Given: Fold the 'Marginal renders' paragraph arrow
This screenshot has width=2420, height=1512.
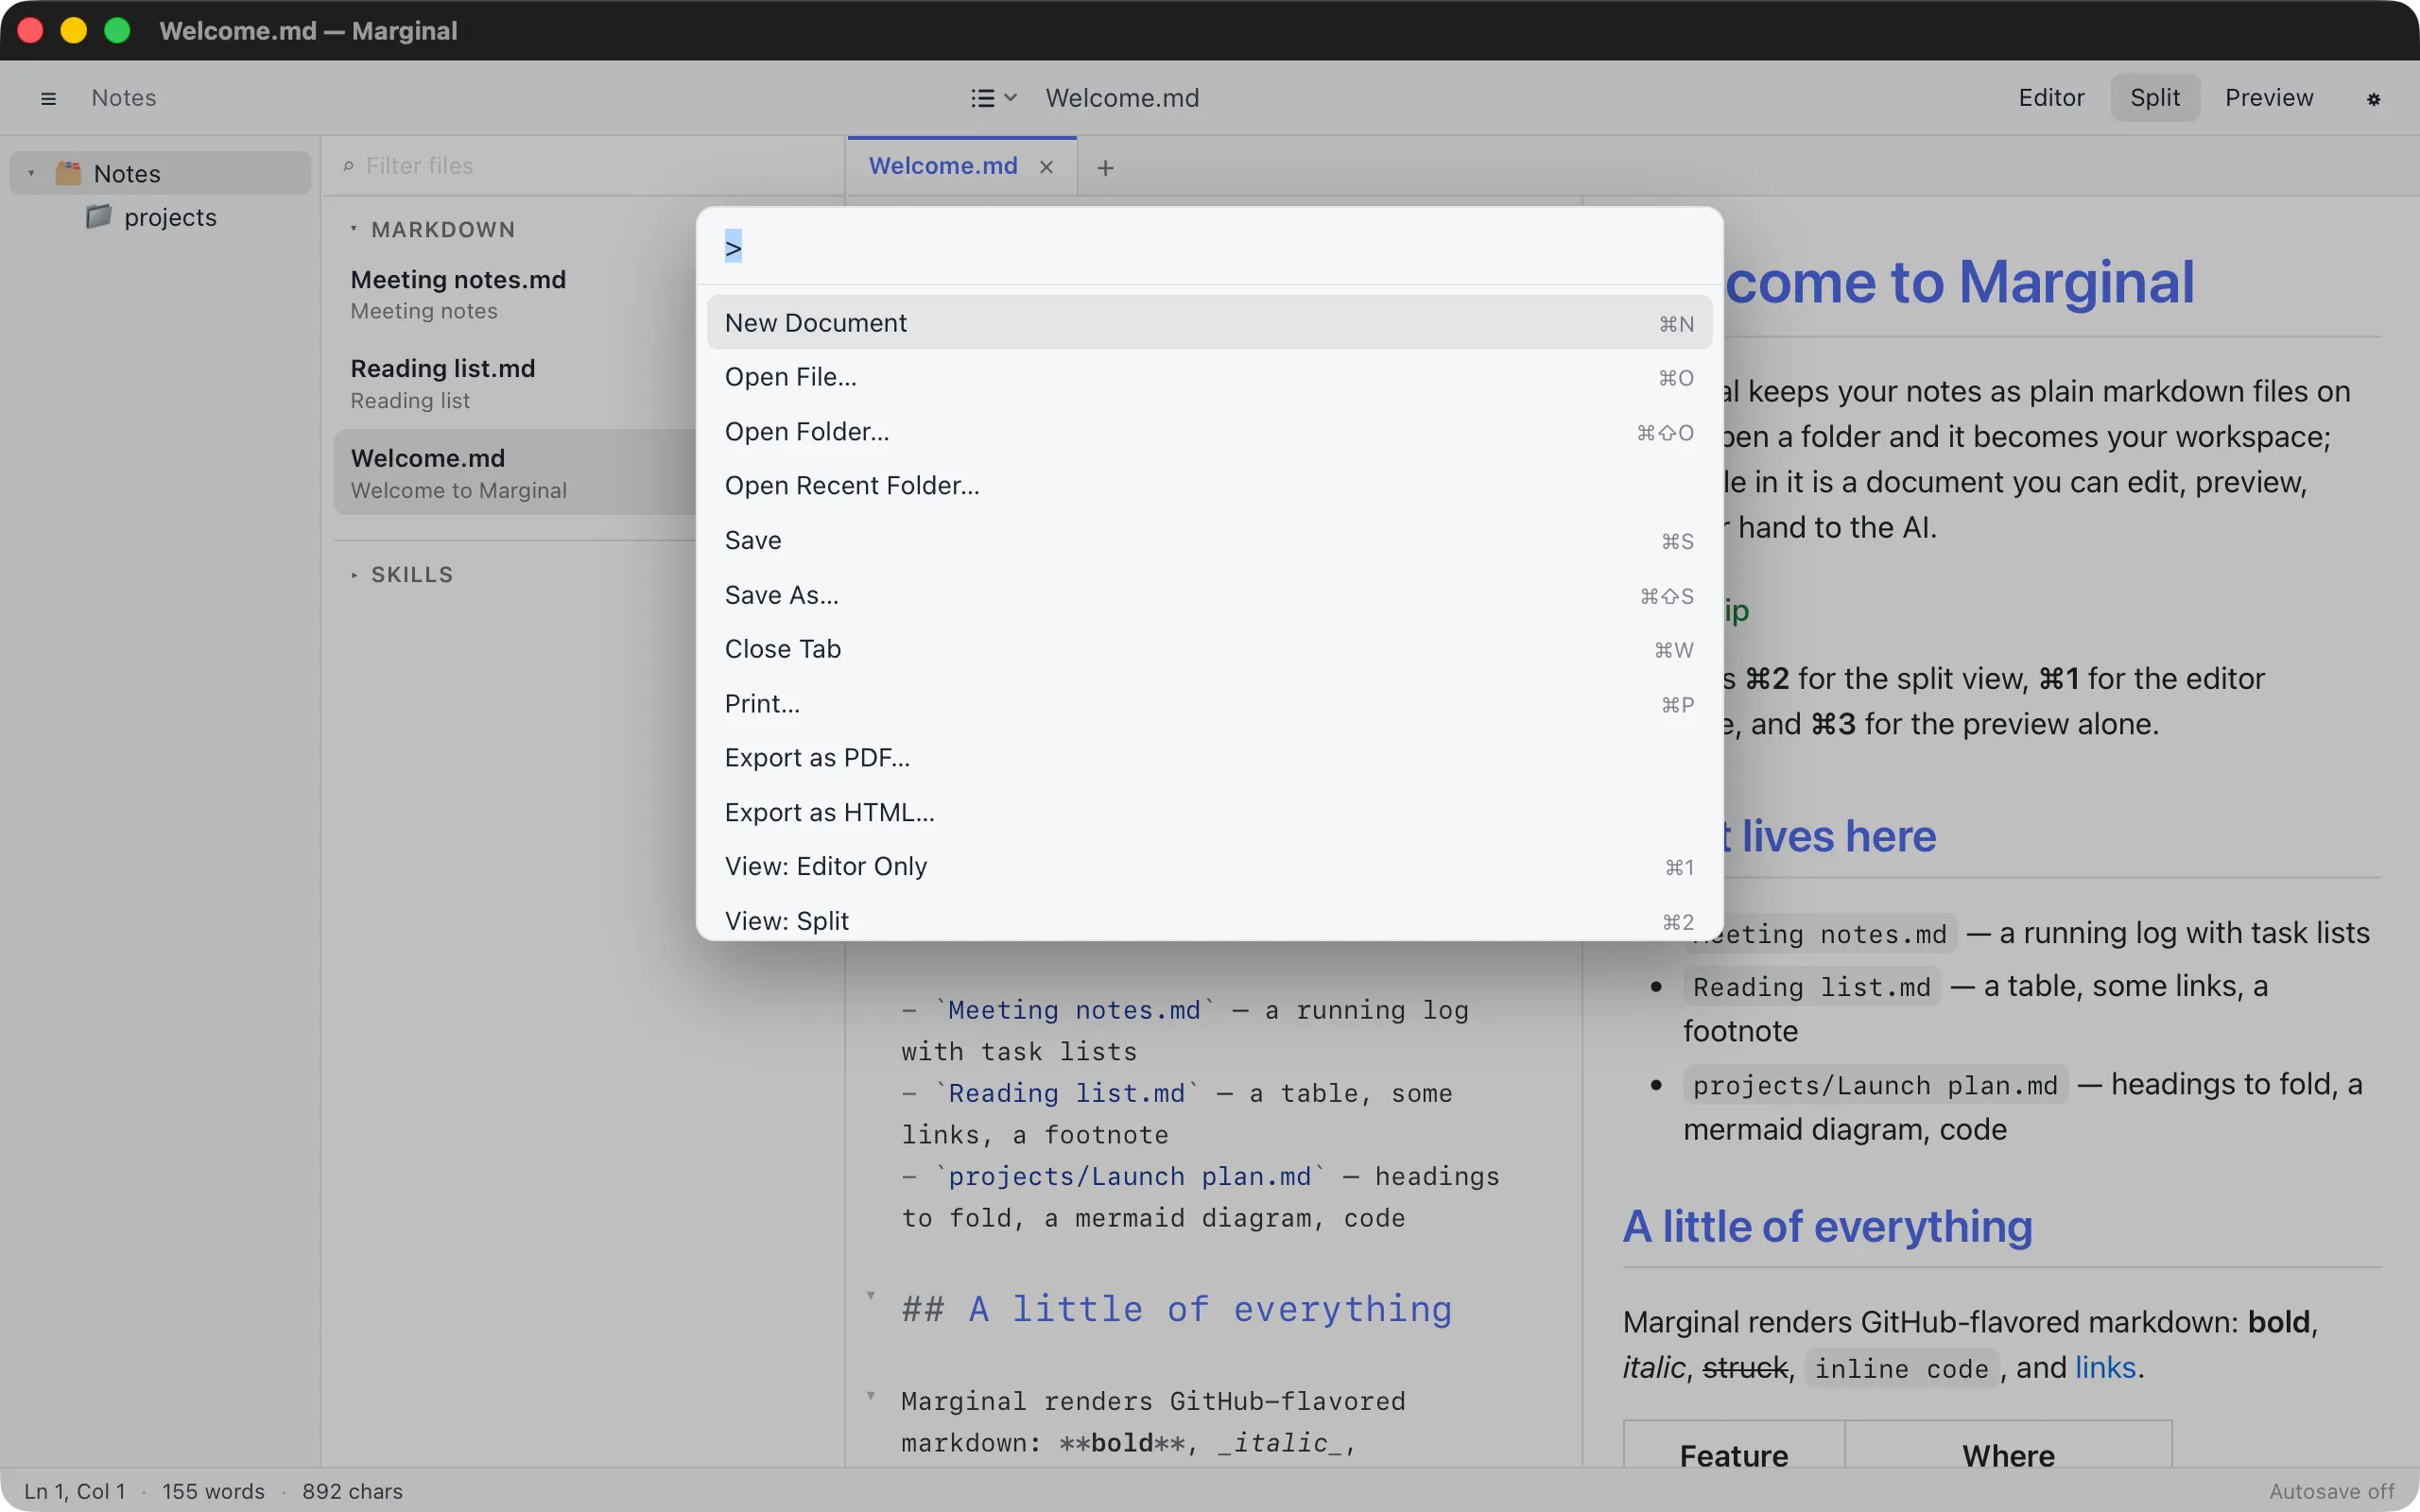Looking at the screenshot, I should (870, 1395).
